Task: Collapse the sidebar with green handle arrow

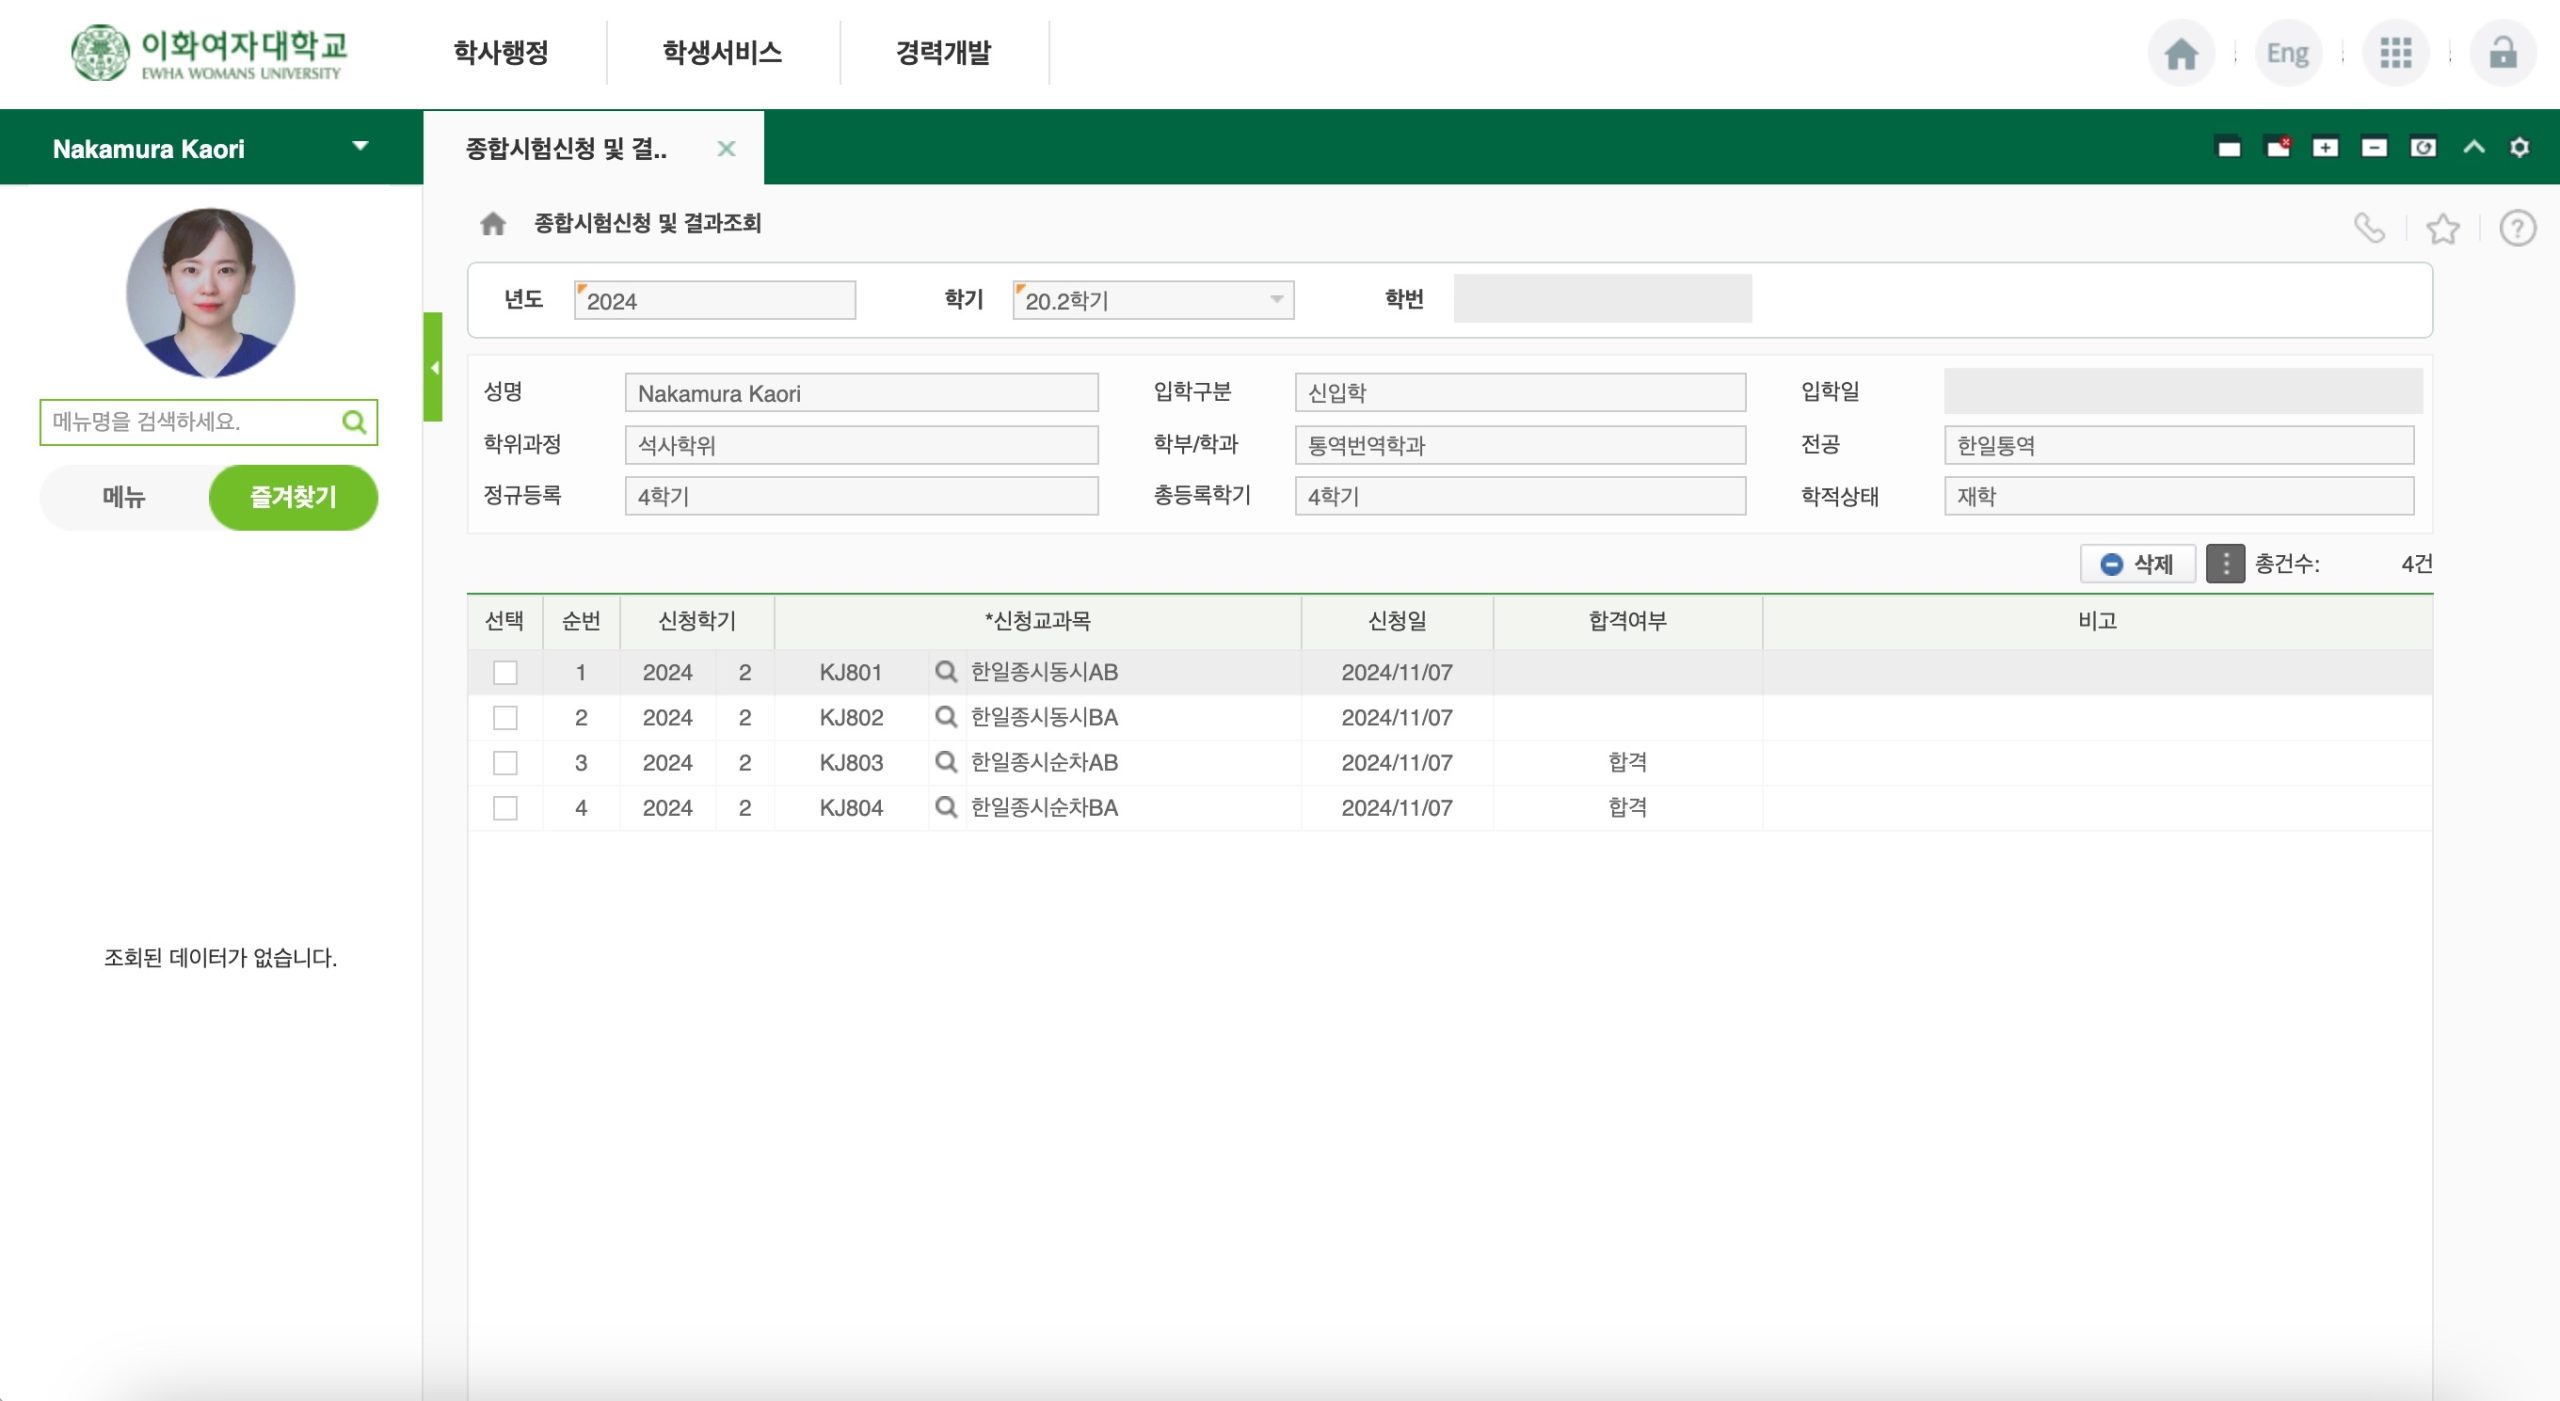Action: (433, 367)
